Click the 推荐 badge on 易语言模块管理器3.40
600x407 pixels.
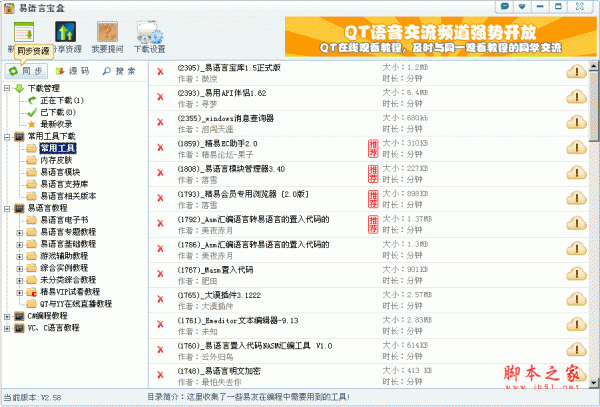click(373, 174)
